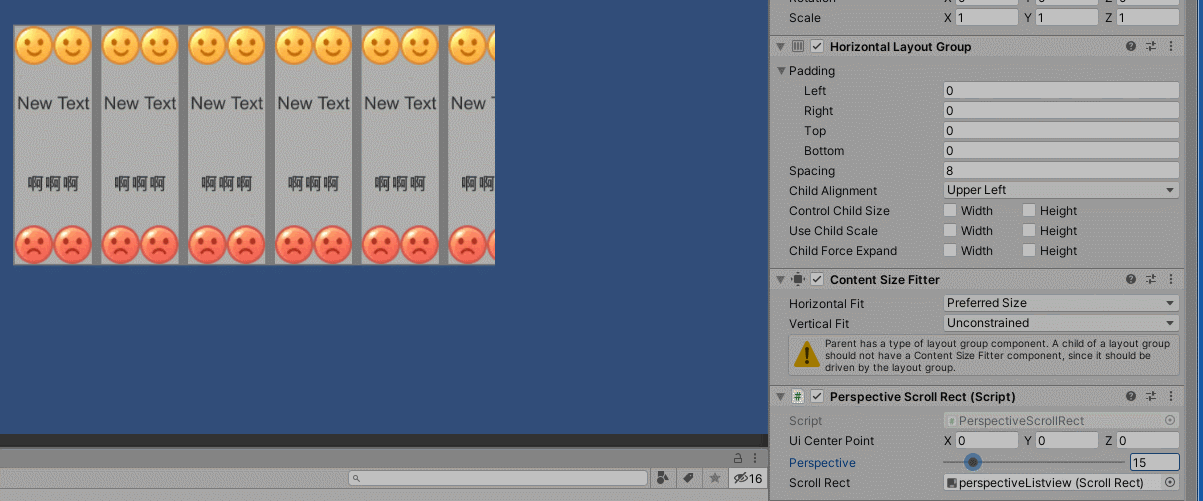Viewport: 1203px width, 501px height.
Task: Check Use Child Scale Width
Action: coord(950,231)
